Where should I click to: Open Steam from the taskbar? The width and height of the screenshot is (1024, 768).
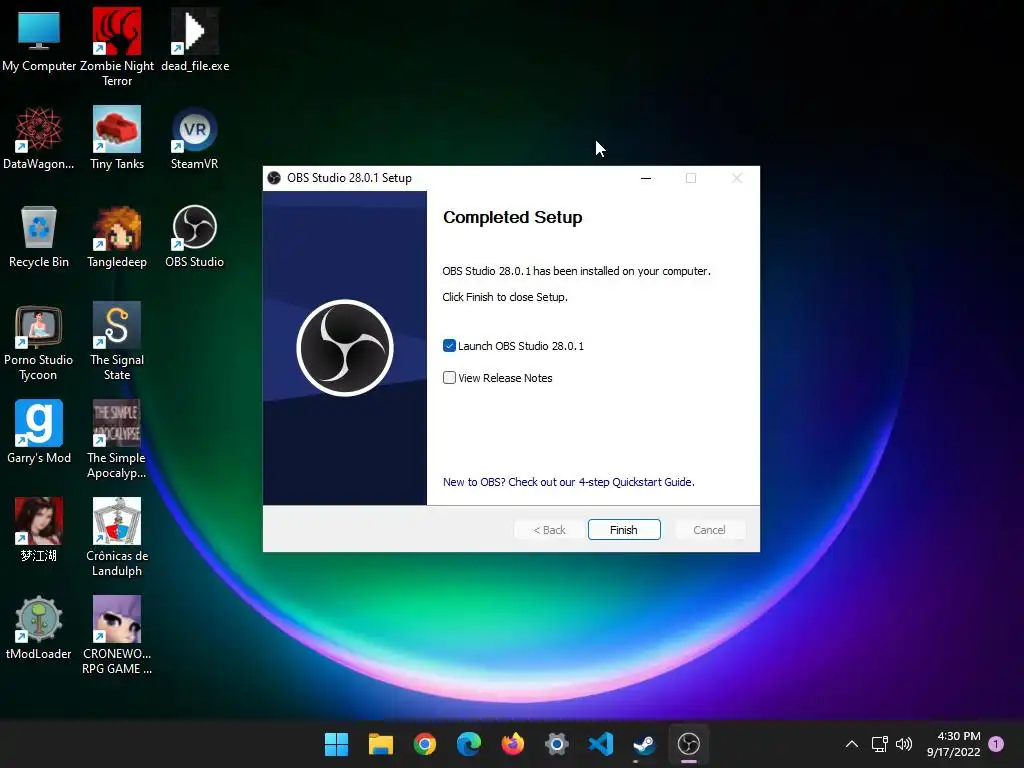pyautogui.click(x=645, y=744)
